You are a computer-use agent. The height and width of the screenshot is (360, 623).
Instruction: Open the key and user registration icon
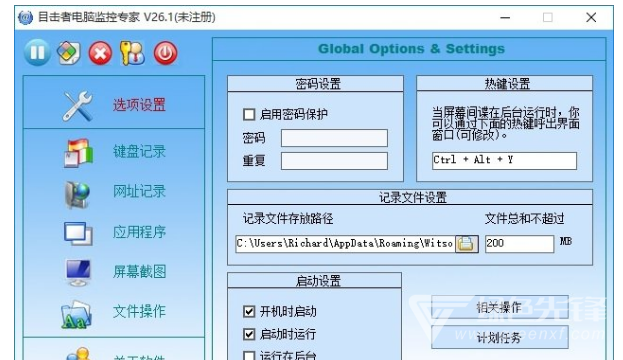click(x=132, y=53)
